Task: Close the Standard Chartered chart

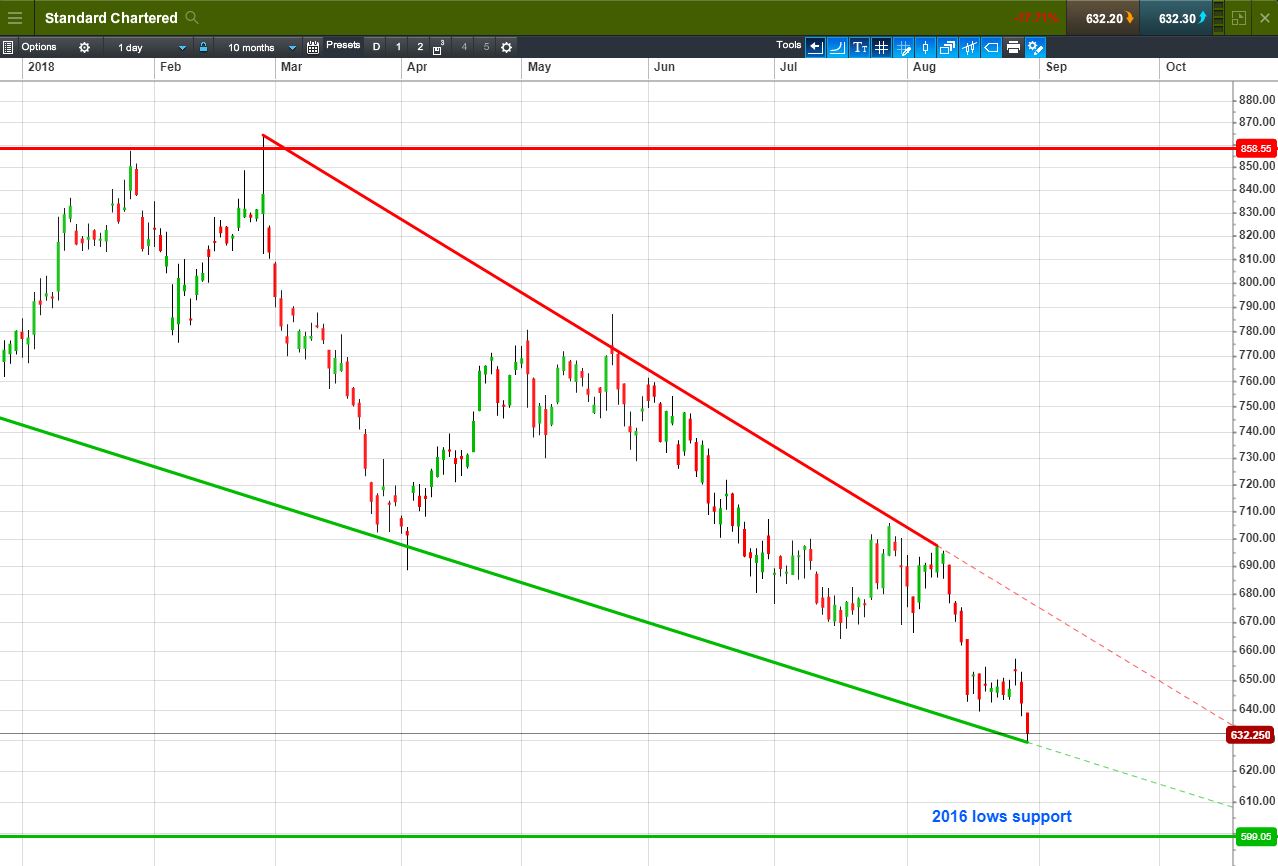Action: pyautogui.click(x=1265, y=18)
